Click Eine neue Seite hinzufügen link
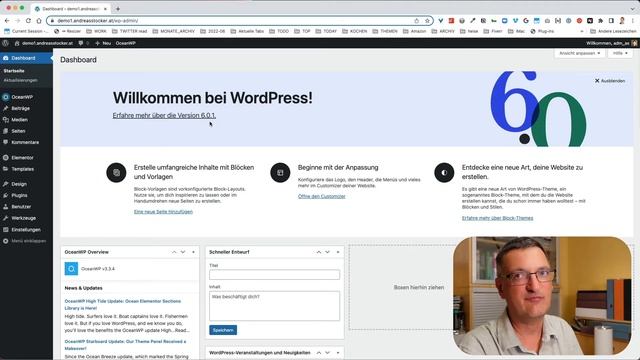 [163, 212]
